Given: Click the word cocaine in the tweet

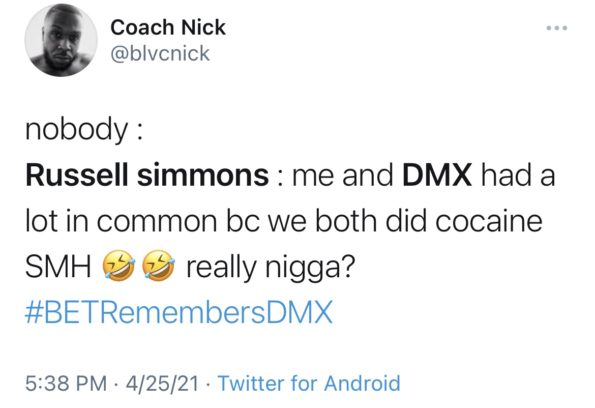Looking at the screenshot, I should click(x=489, y=221).
